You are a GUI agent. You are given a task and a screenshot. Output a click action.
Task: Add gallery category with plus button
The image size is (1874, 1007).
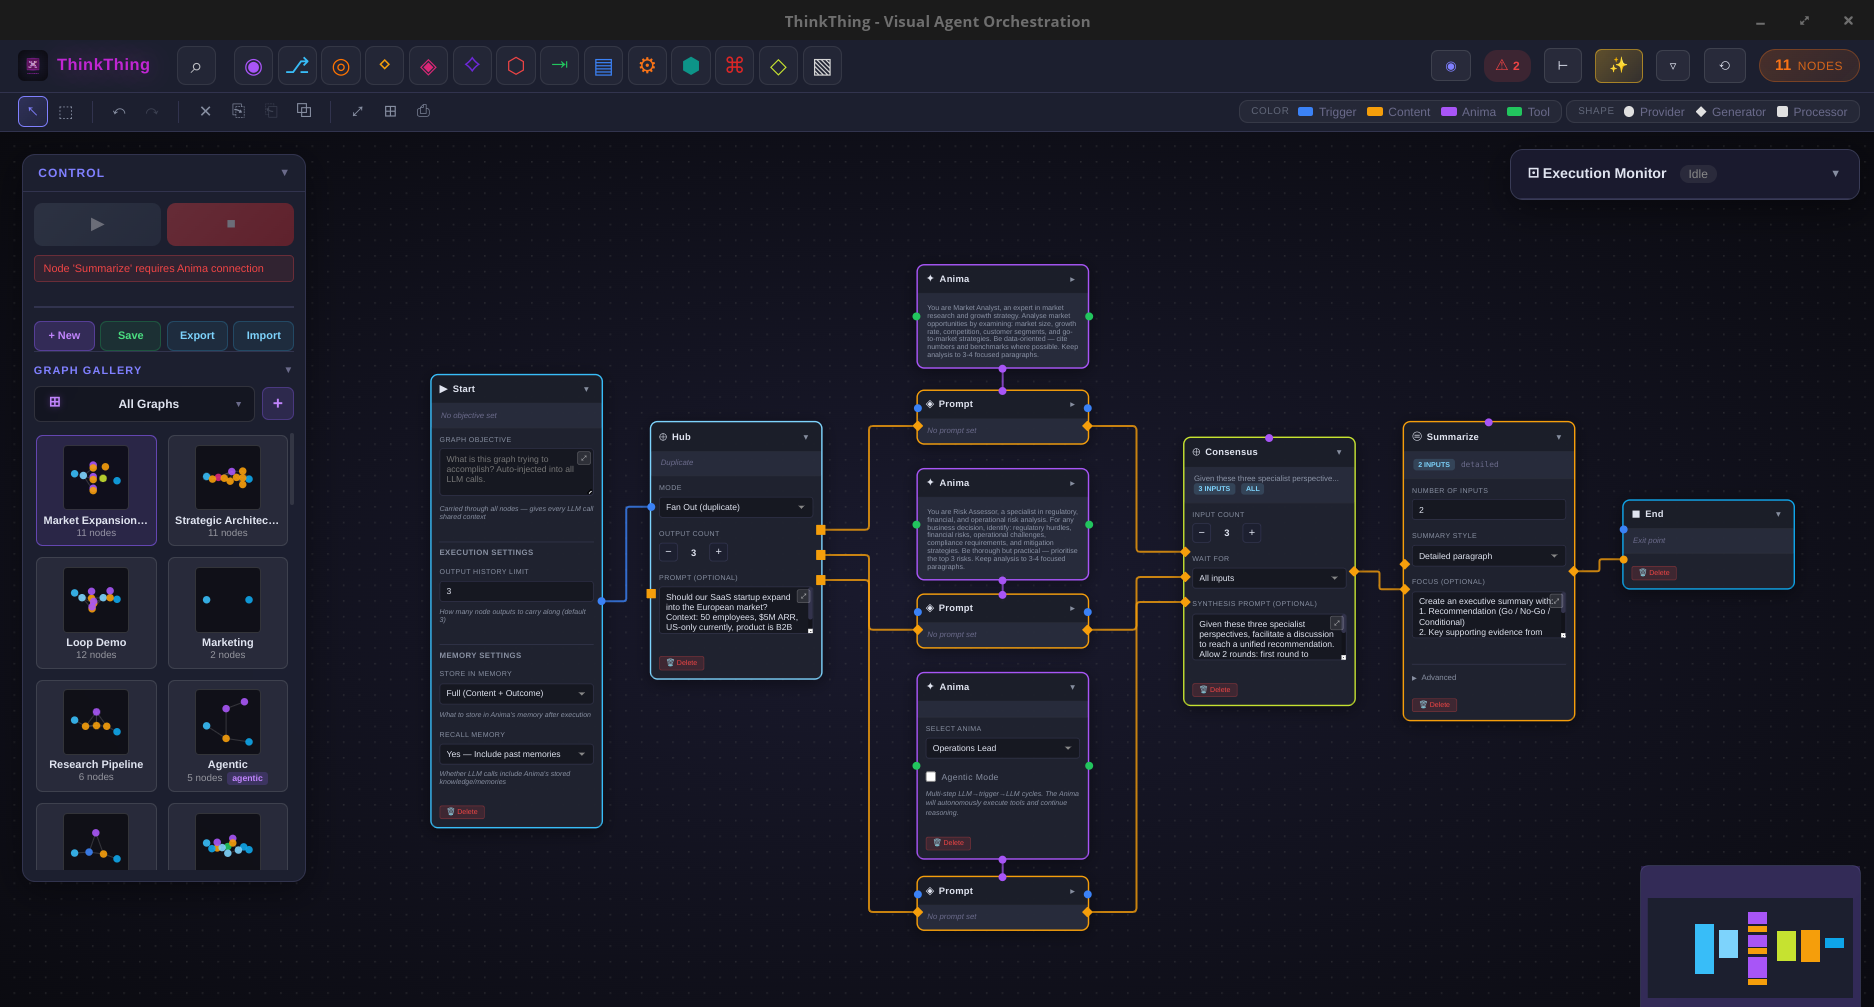click(x=277, y=404)
